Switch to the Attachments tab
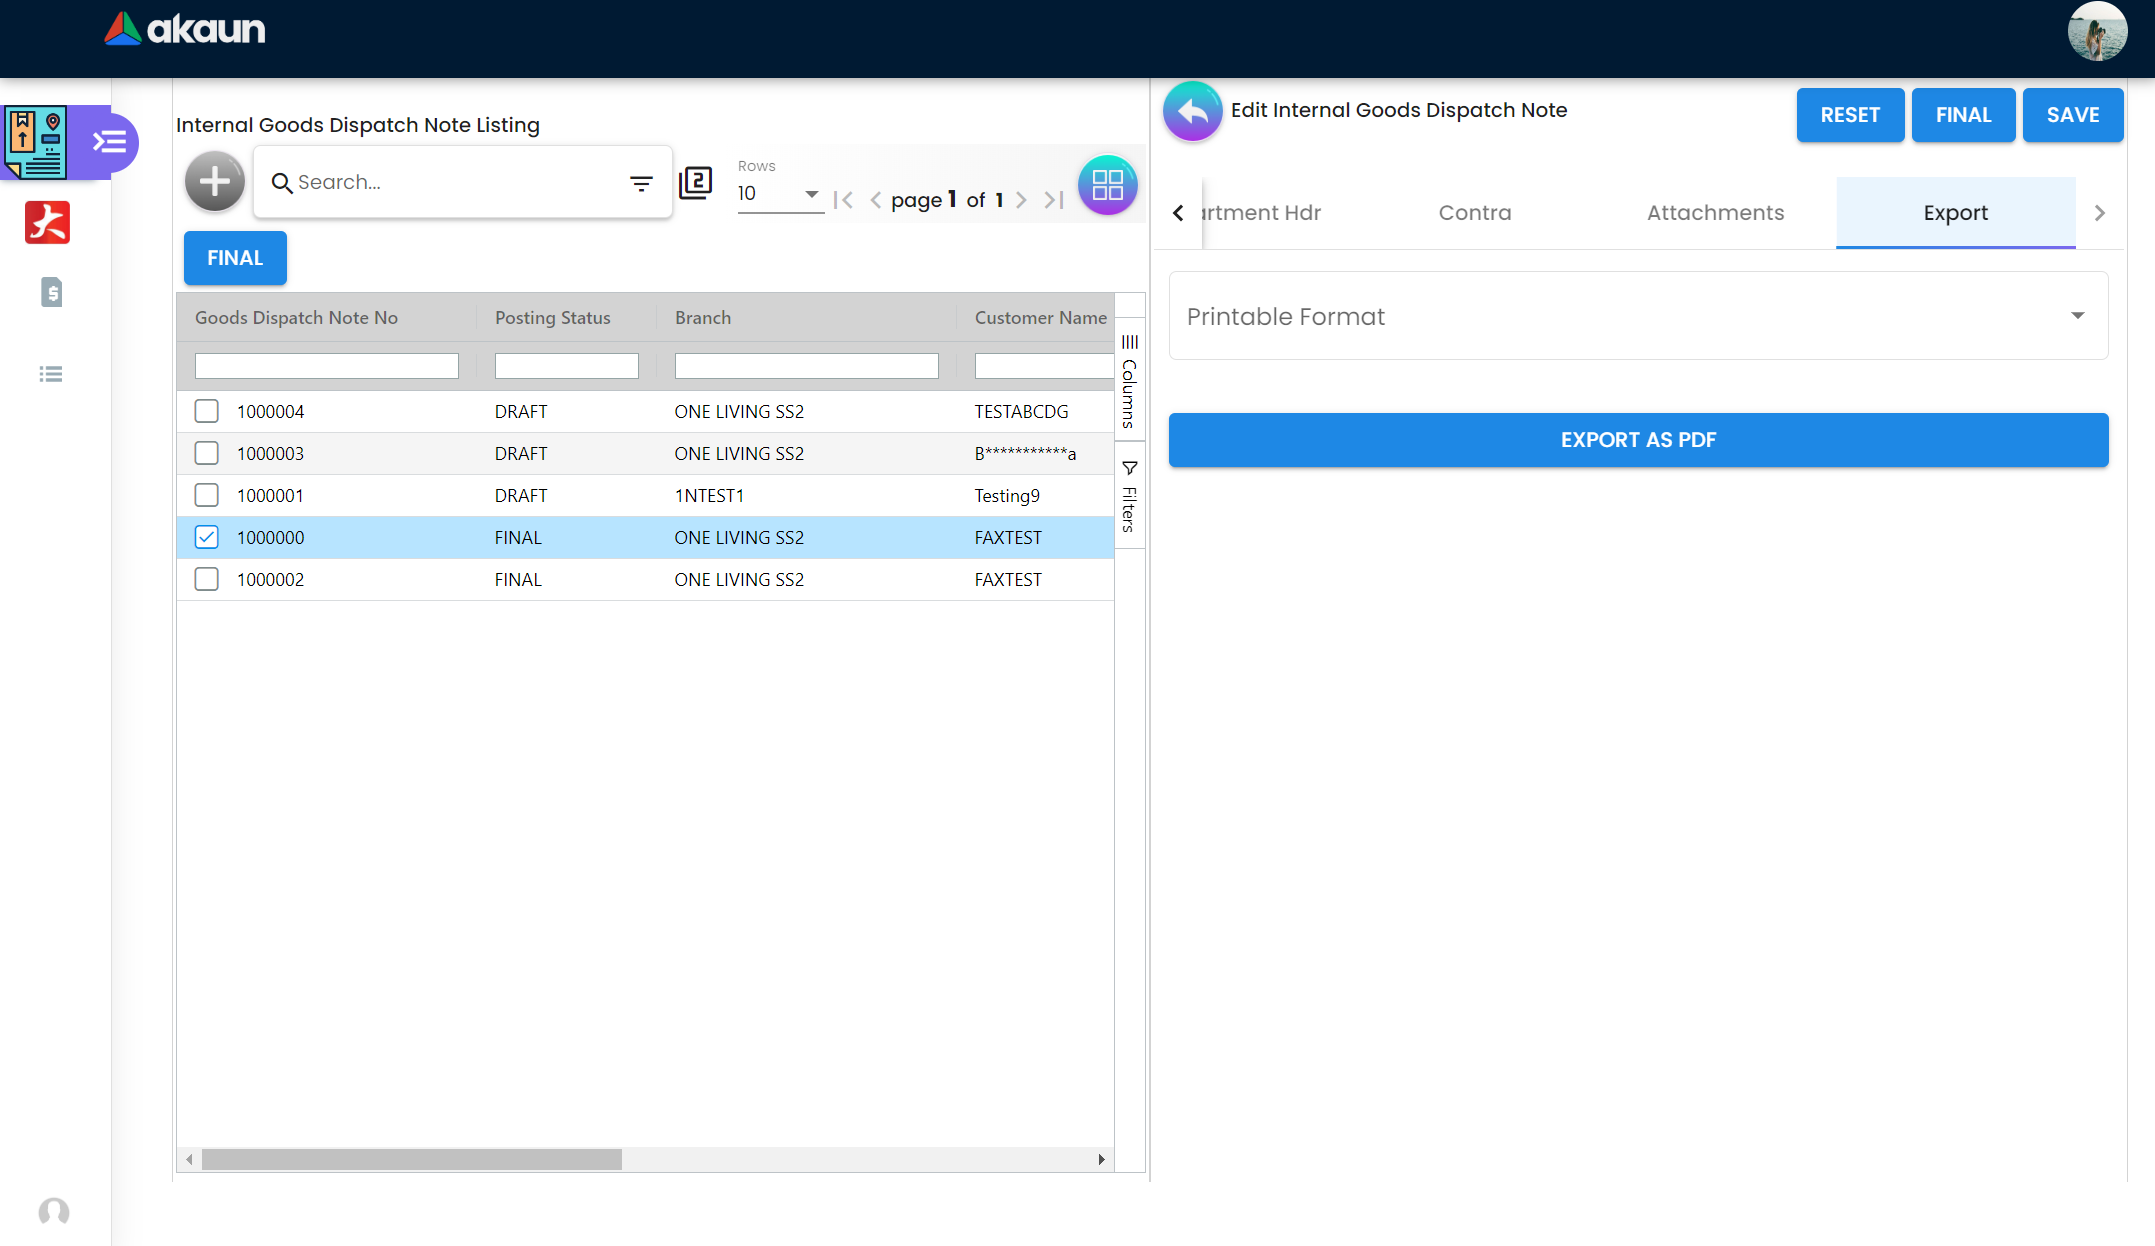 click(1715, 213)
